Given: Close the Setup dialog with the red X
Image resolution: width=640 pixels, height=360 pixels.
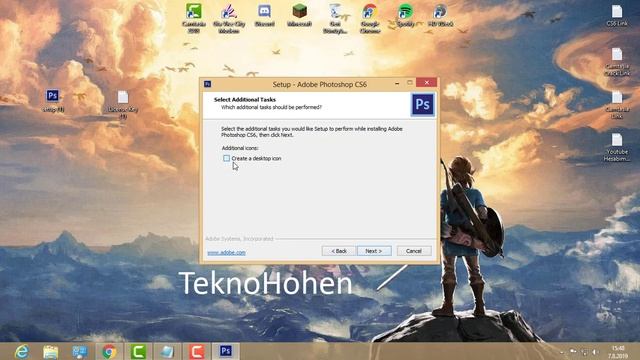Looking at the screenshot, I should [x=427, y=83].
